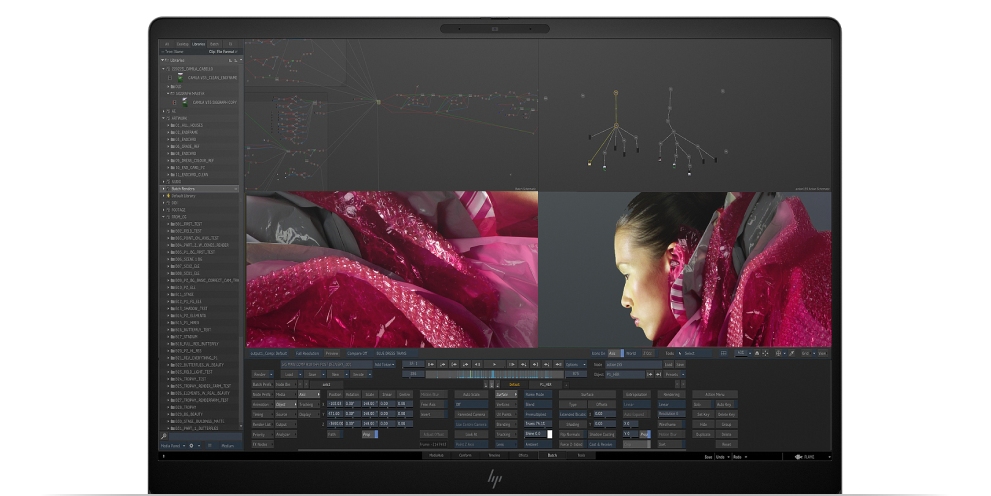Open the gear settings icon beside Media Panel
Image resolution: width=991 pixels, height=496 pixels.
(x=192, y=445)
